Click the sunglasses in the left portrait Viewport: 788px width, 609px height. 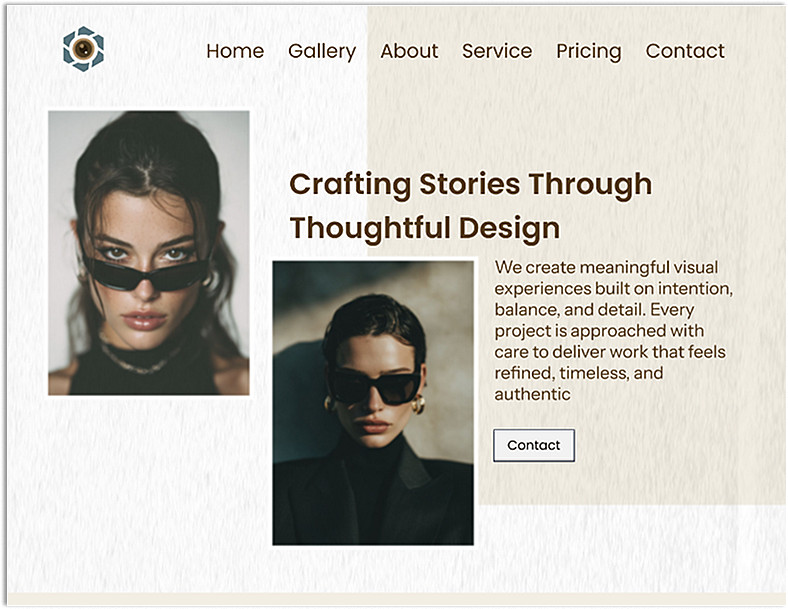(x=146, y=274)
